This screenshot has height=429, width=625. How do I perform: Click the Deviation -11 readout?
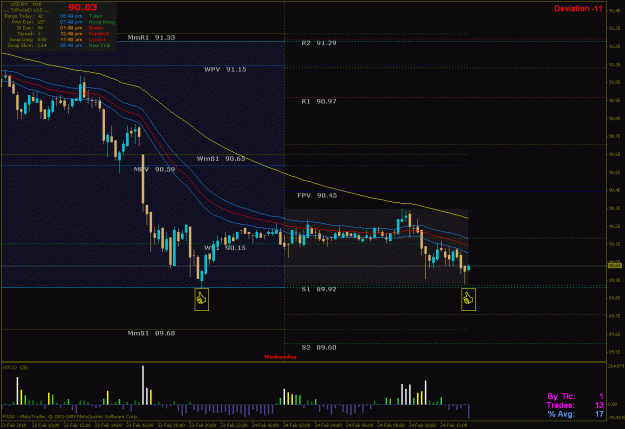[578, 9]
